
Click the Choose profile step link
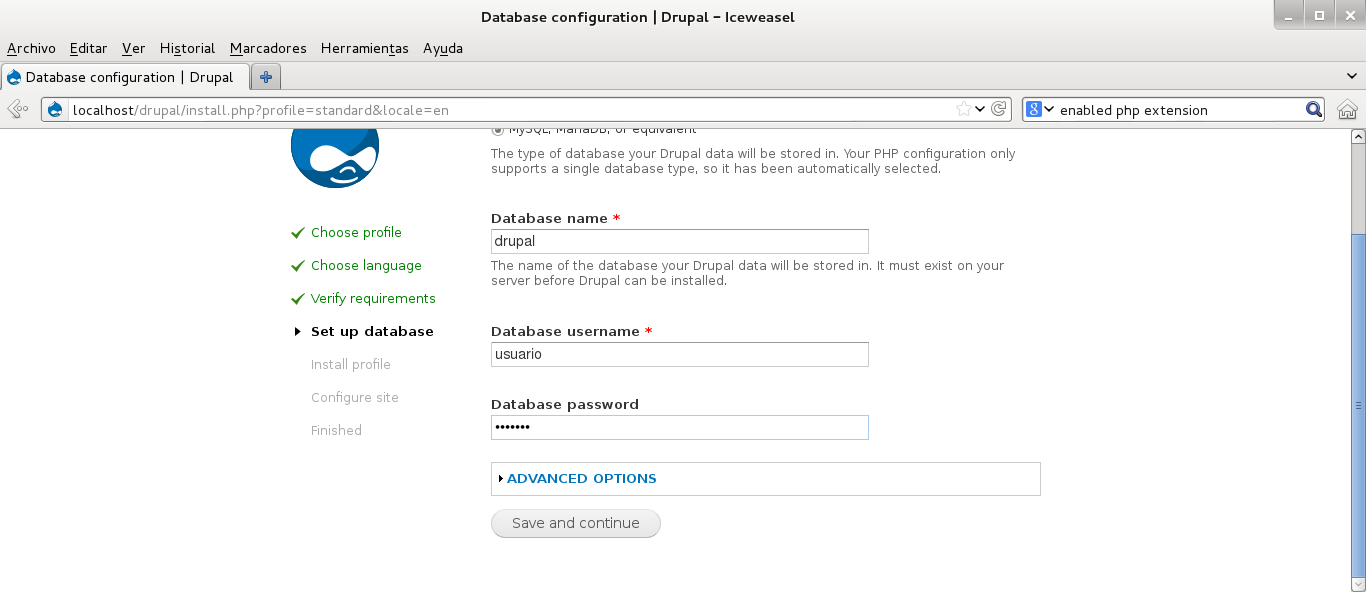pyautogui.click(x=356, y=232)
